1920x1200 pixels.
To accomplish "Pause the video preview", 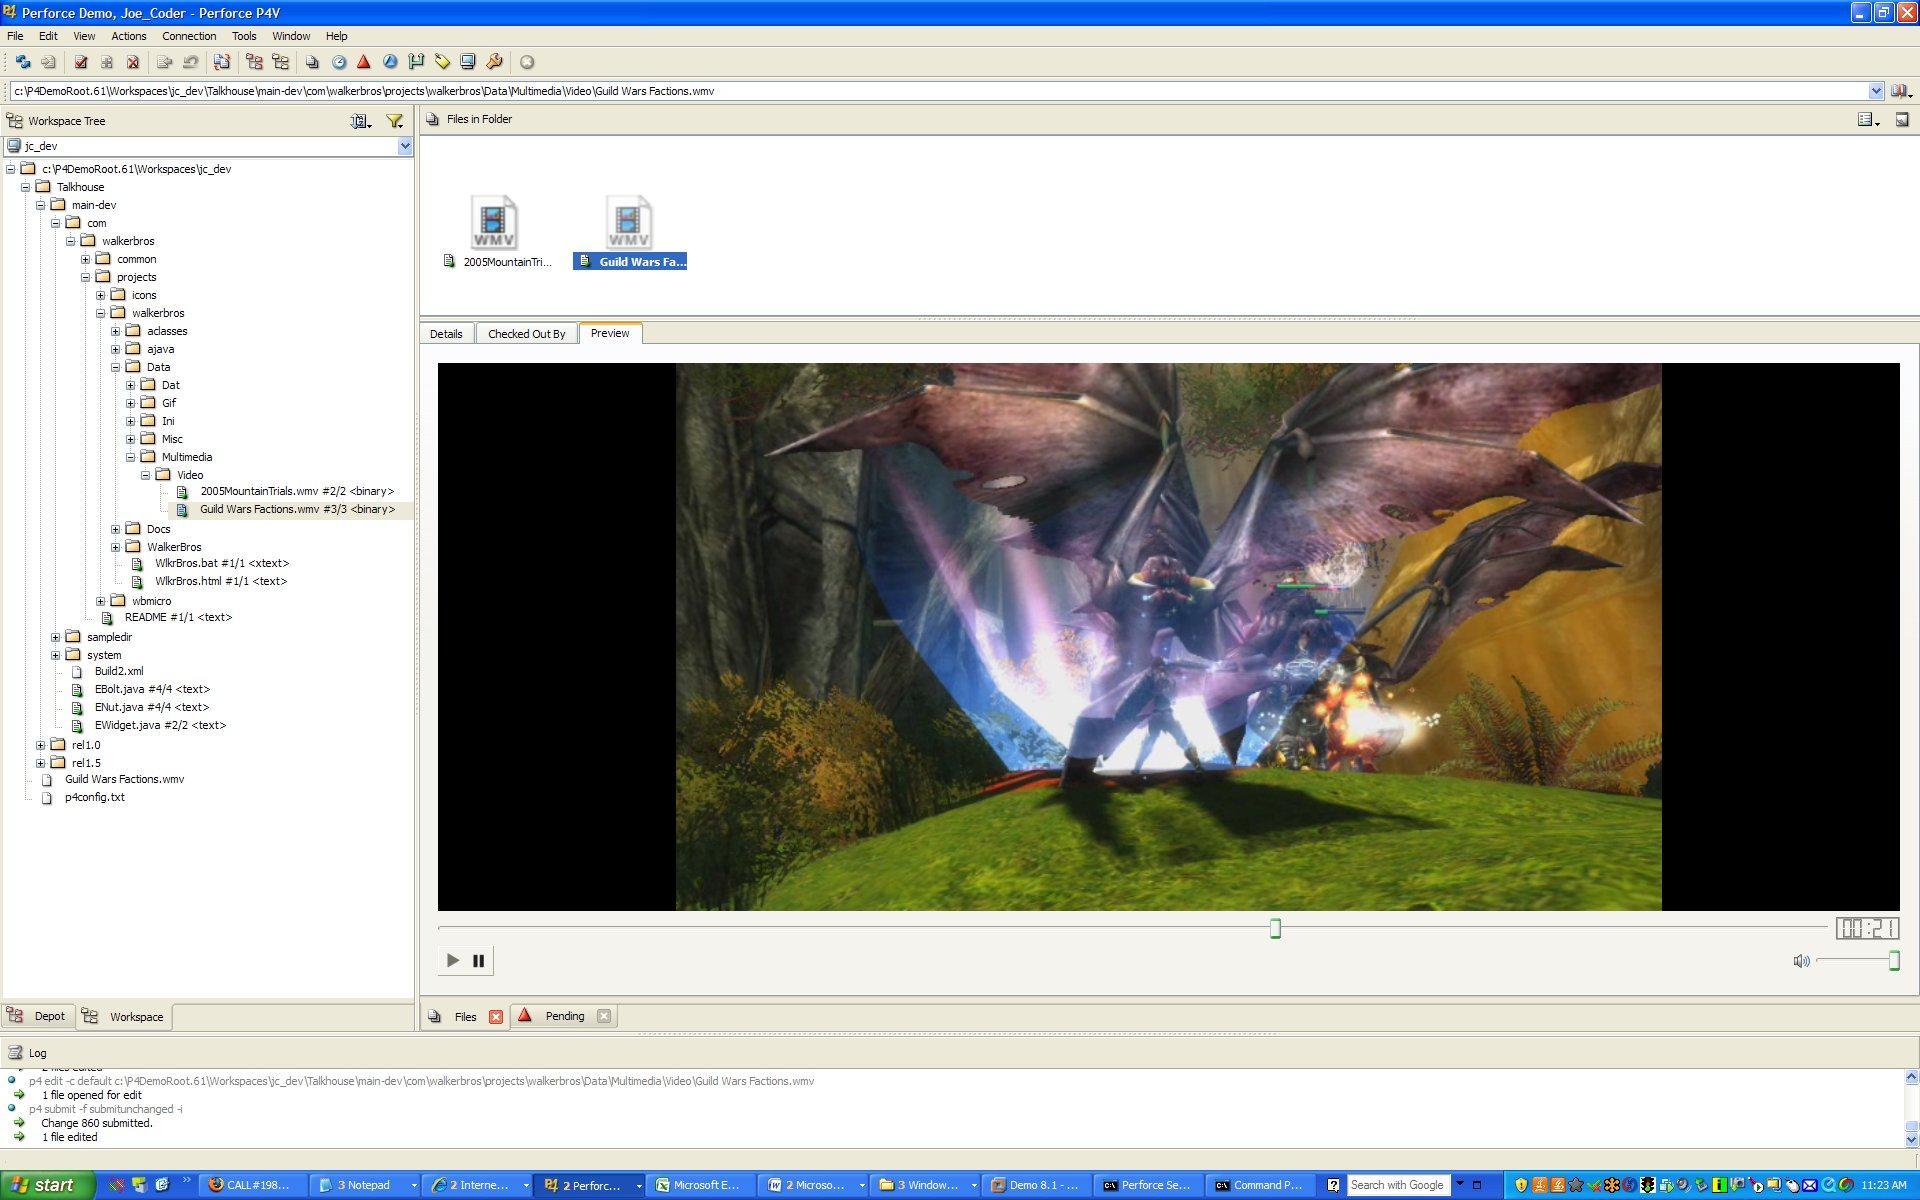I will pyautogui.click(x=479, y=961).
